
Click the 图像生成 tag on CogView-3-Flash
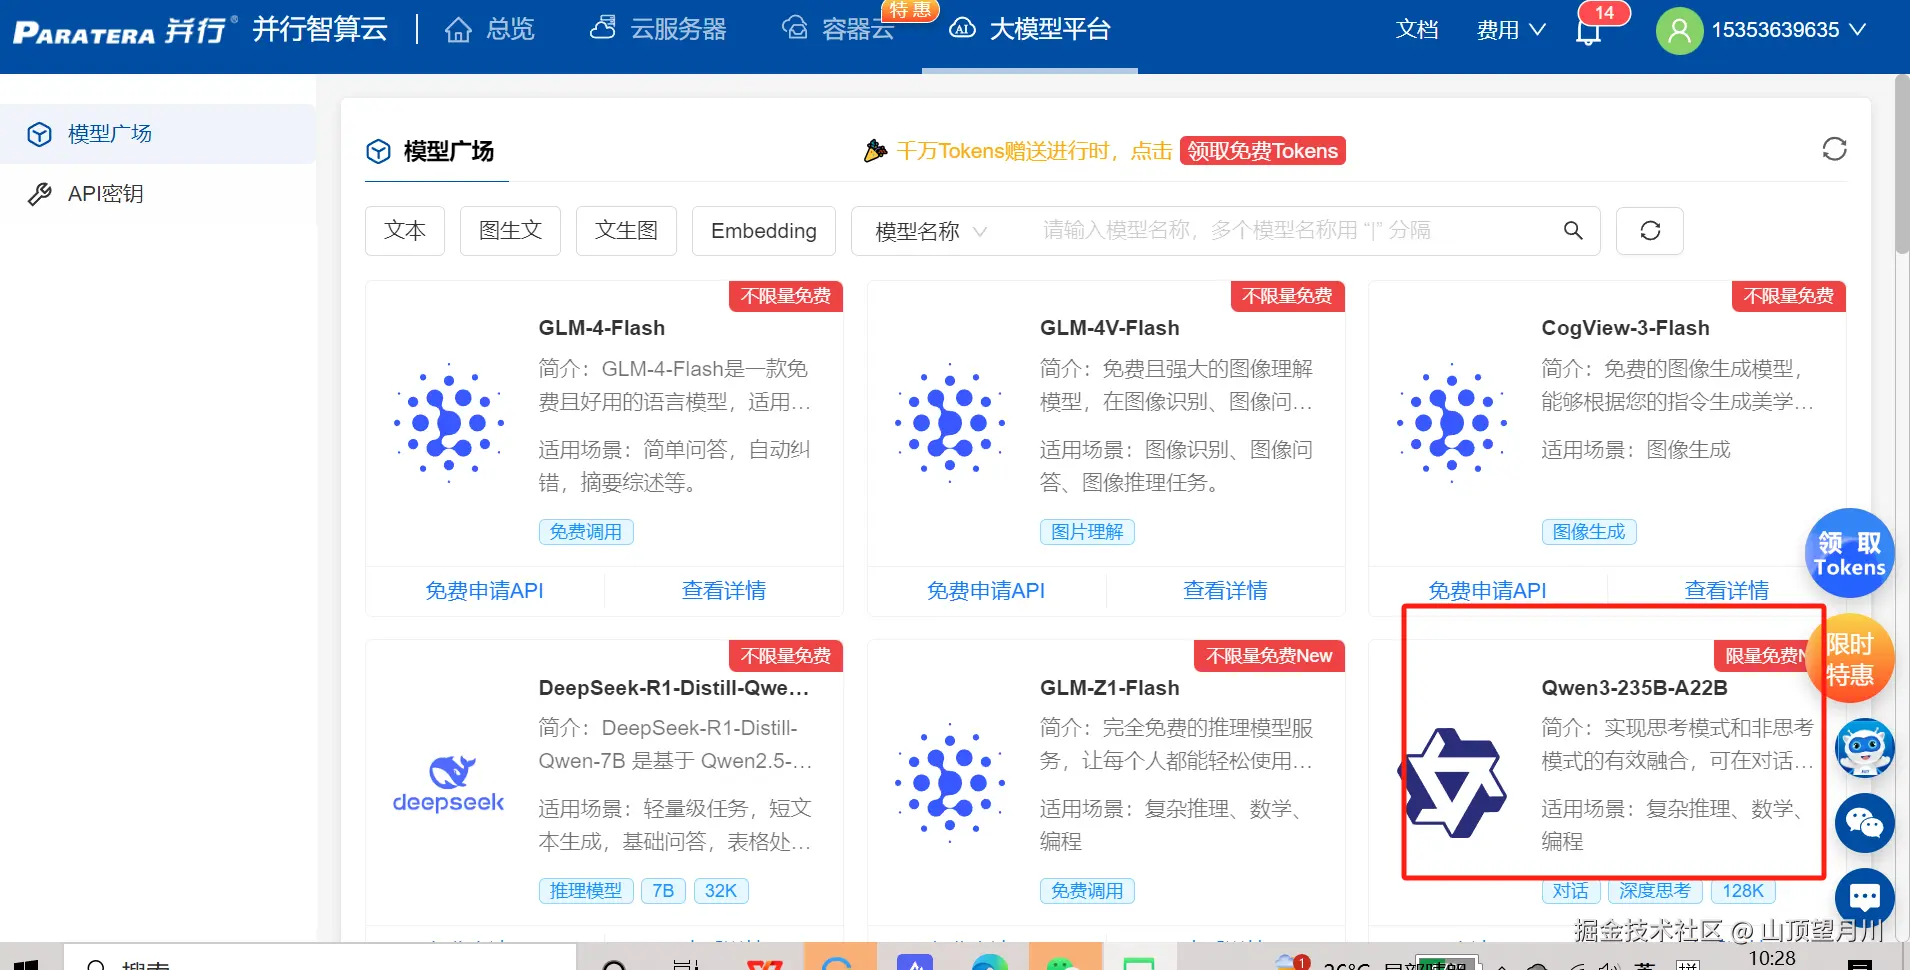(x=1589, y=532)
